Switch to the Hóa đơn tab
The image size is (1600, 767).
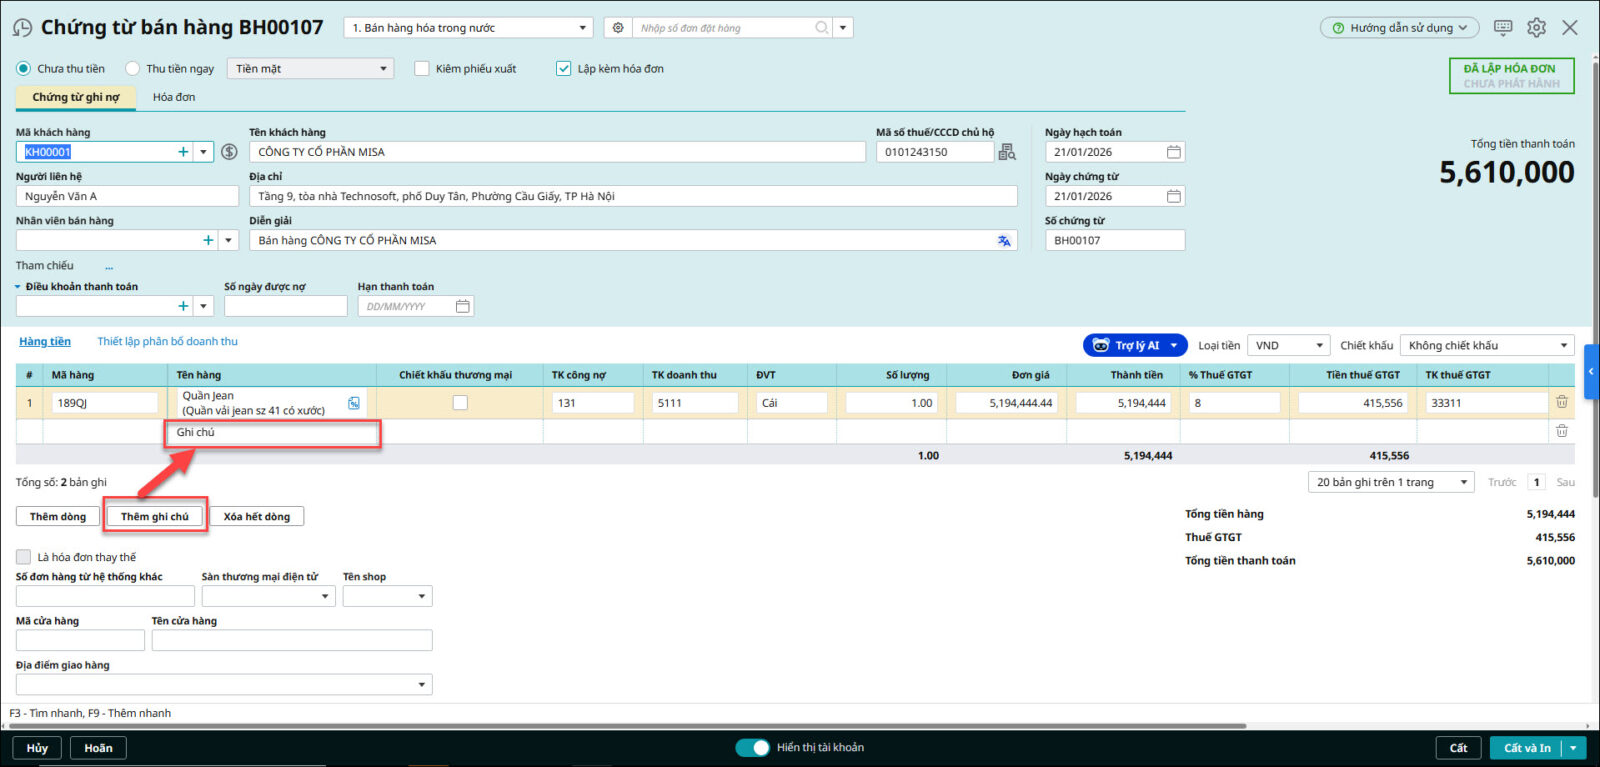point(174,97)
